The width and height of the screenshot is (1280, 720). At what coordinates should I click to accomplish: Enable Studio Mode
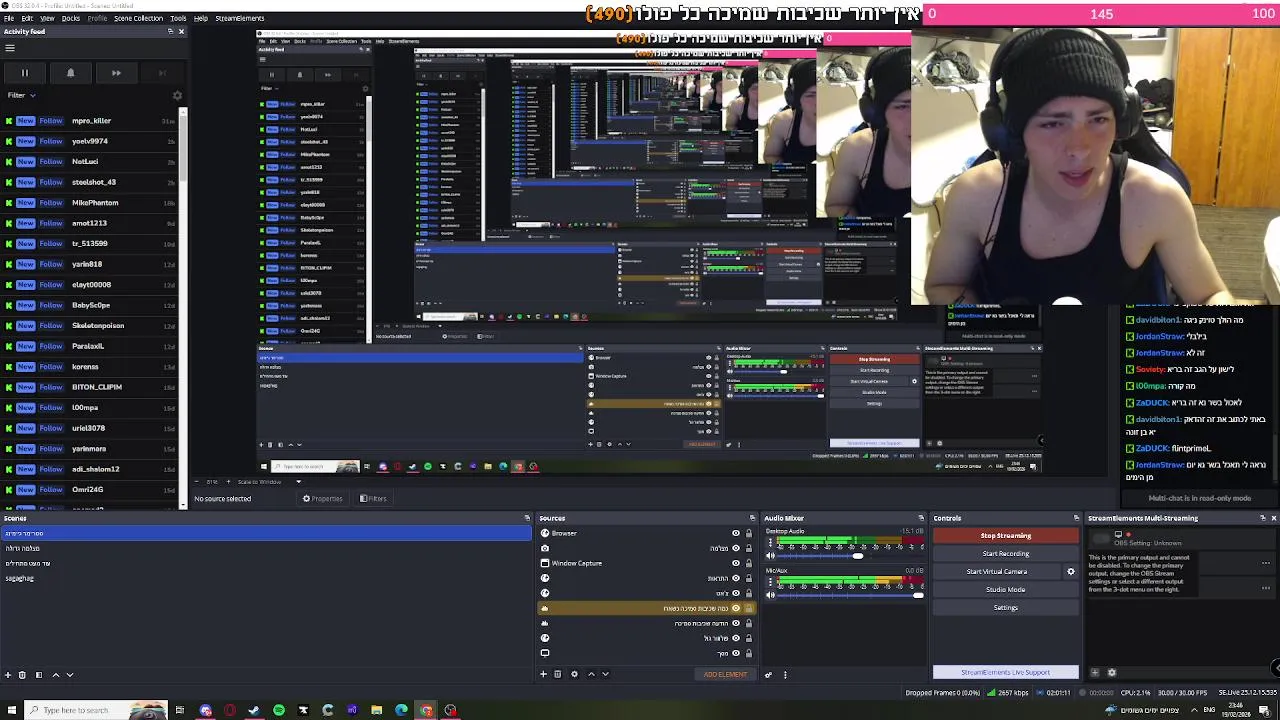pos(1006,590)
